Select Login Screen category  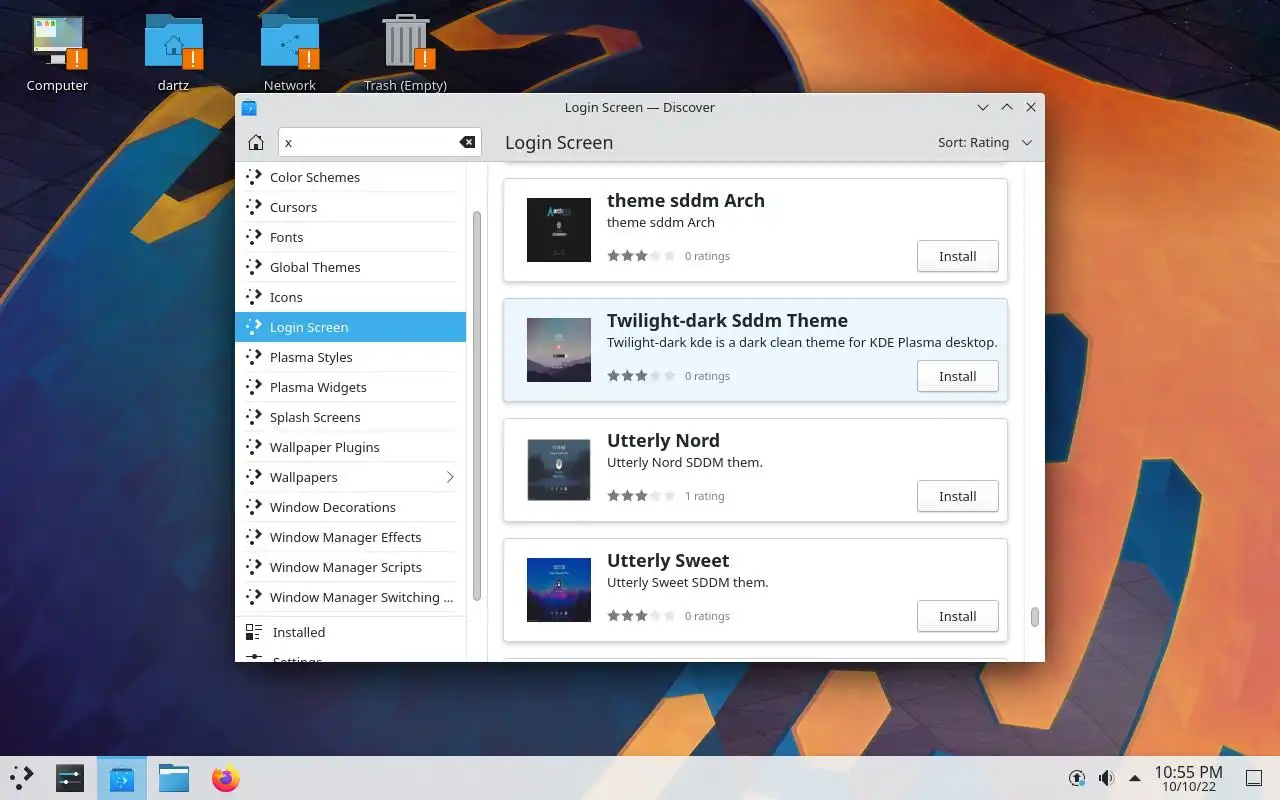coord(350,327)
